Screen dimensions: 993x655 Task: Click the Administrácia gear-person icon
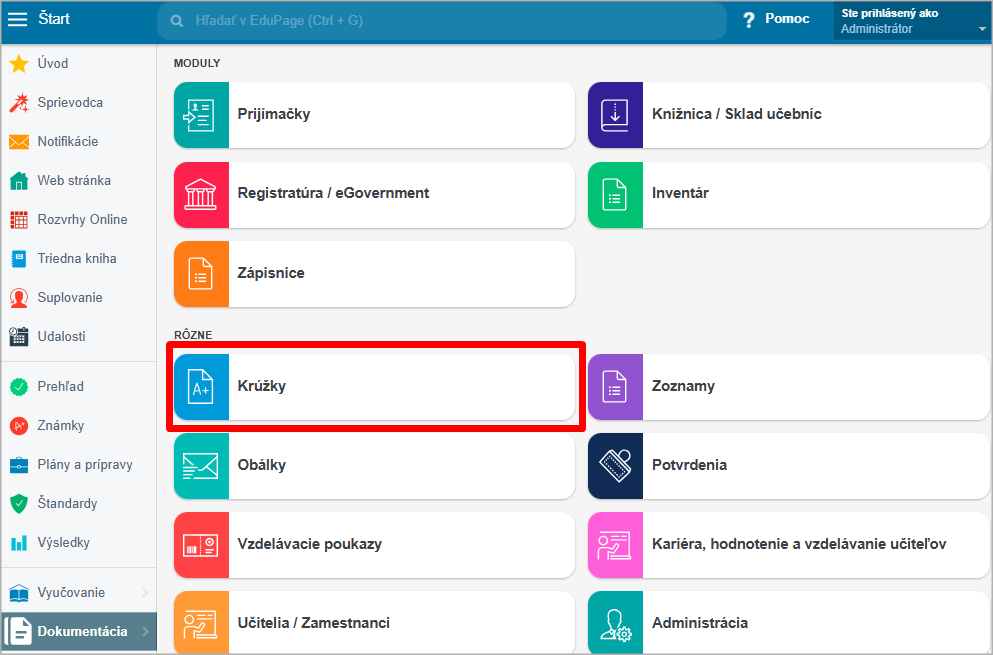[x=615, y=623]
